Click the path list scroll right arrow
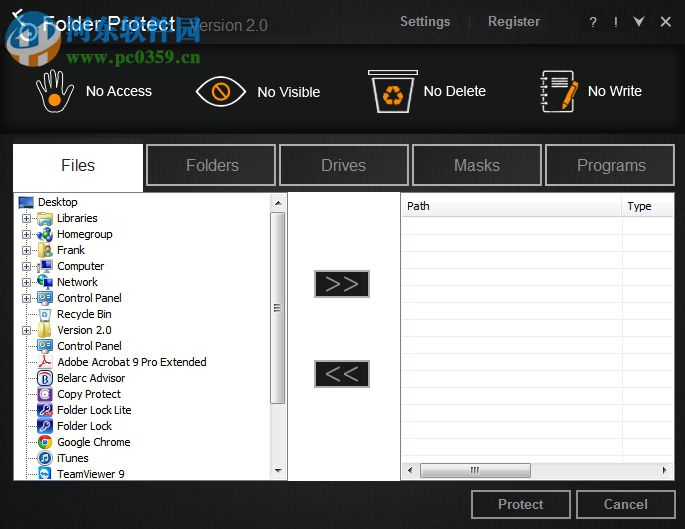Image resolution: width=685 pixels, height=529 pixels. pyautogui.click(x=664, y=470)
